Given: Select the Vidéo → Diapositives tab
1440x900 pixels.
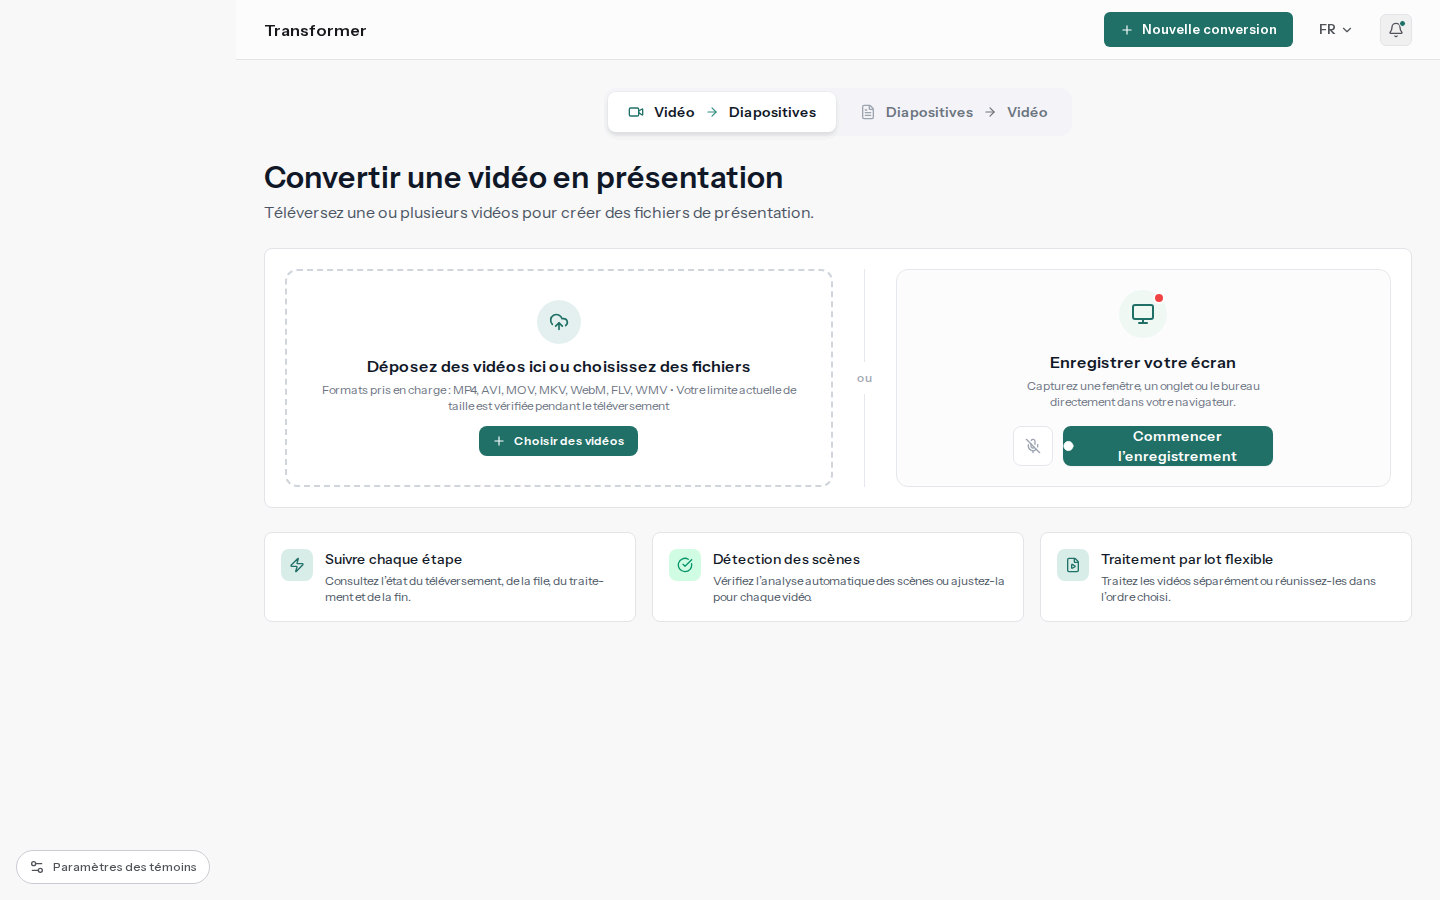Looking at the screenshot, I should point(722,112).
